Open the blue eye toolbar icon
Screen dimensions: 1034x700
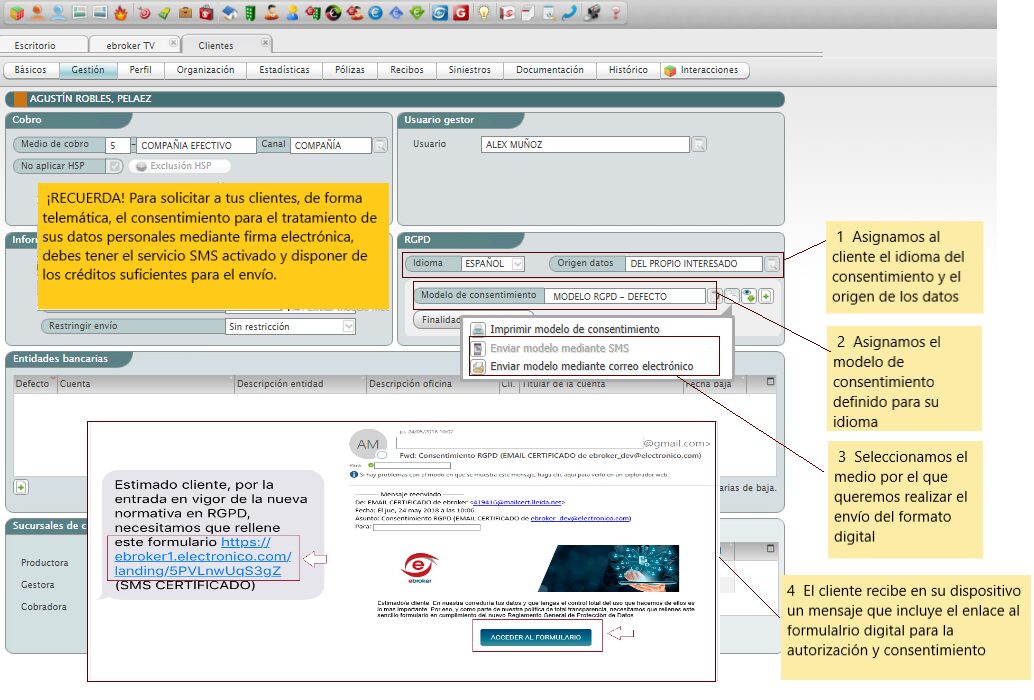(x=440, y=13)
